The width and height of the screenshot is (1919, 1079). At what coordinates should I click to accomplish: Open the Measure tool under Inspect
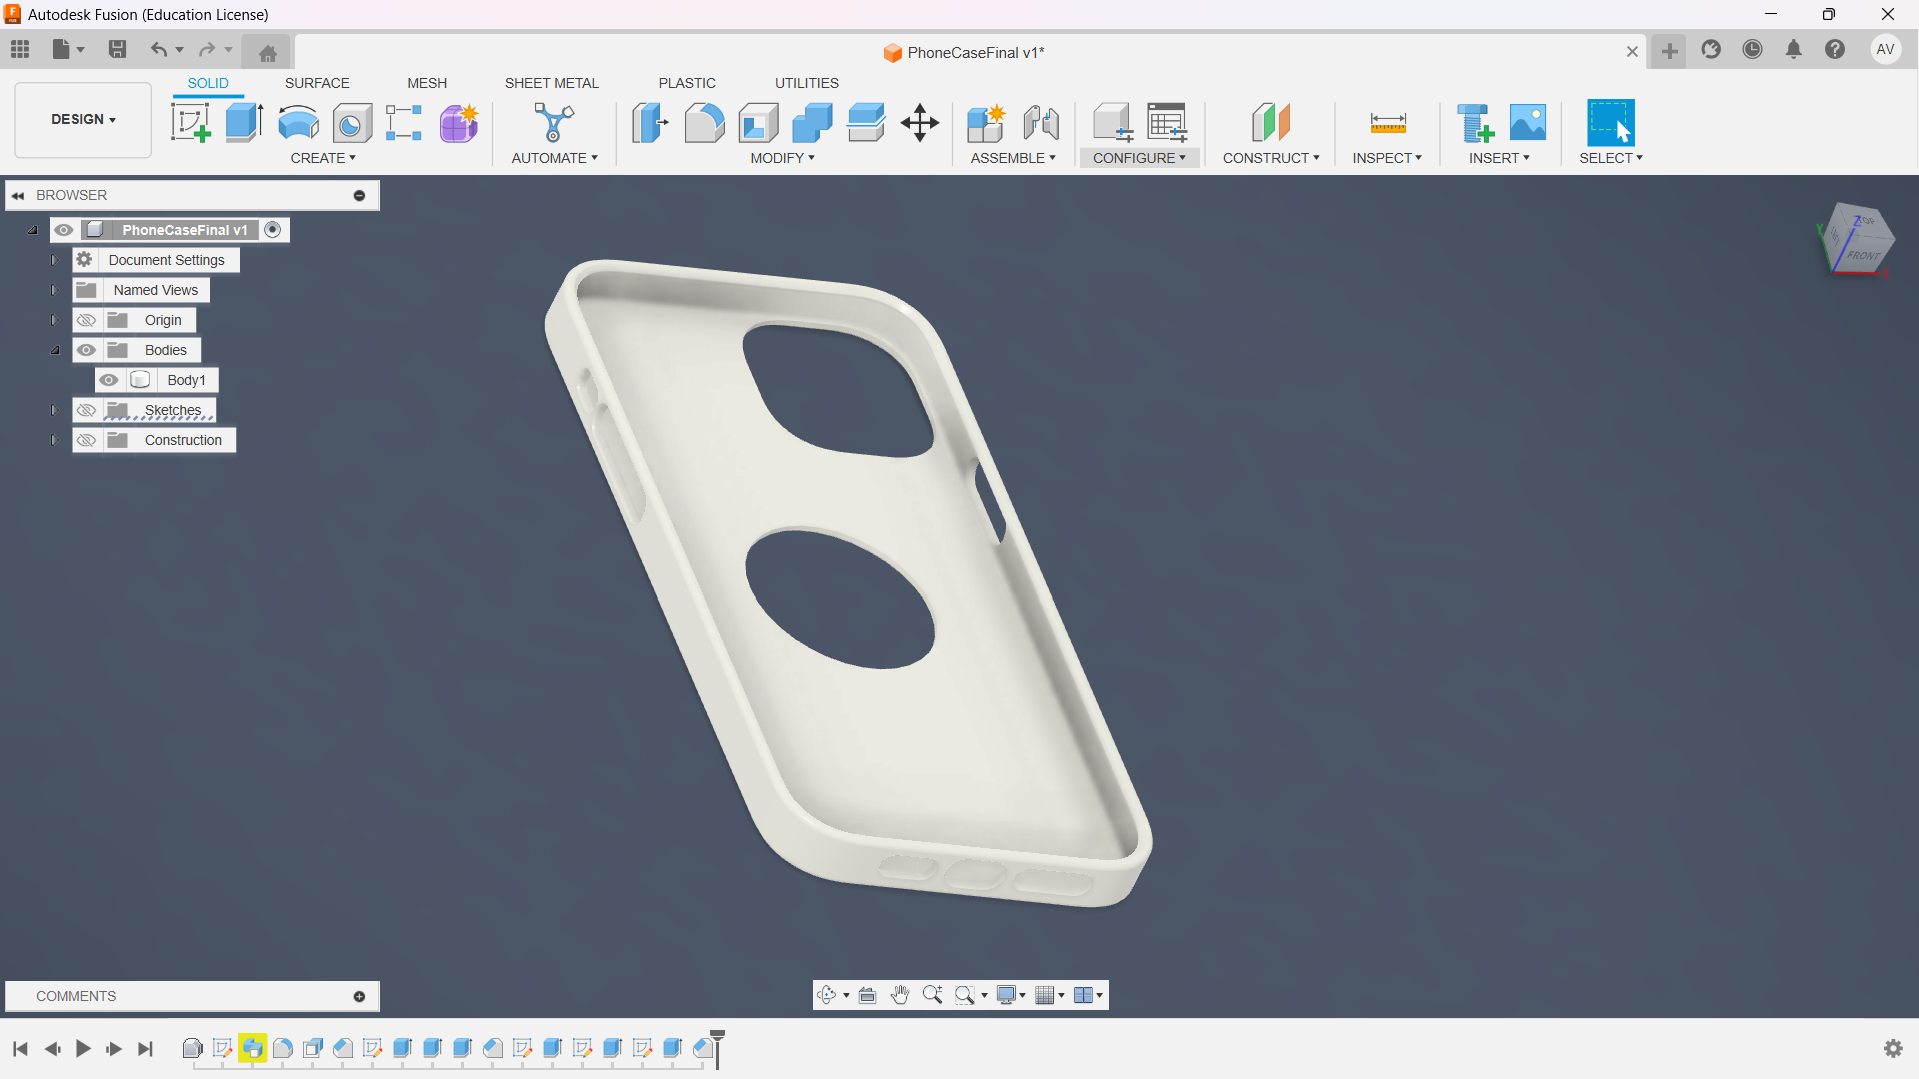[1388, 123]
